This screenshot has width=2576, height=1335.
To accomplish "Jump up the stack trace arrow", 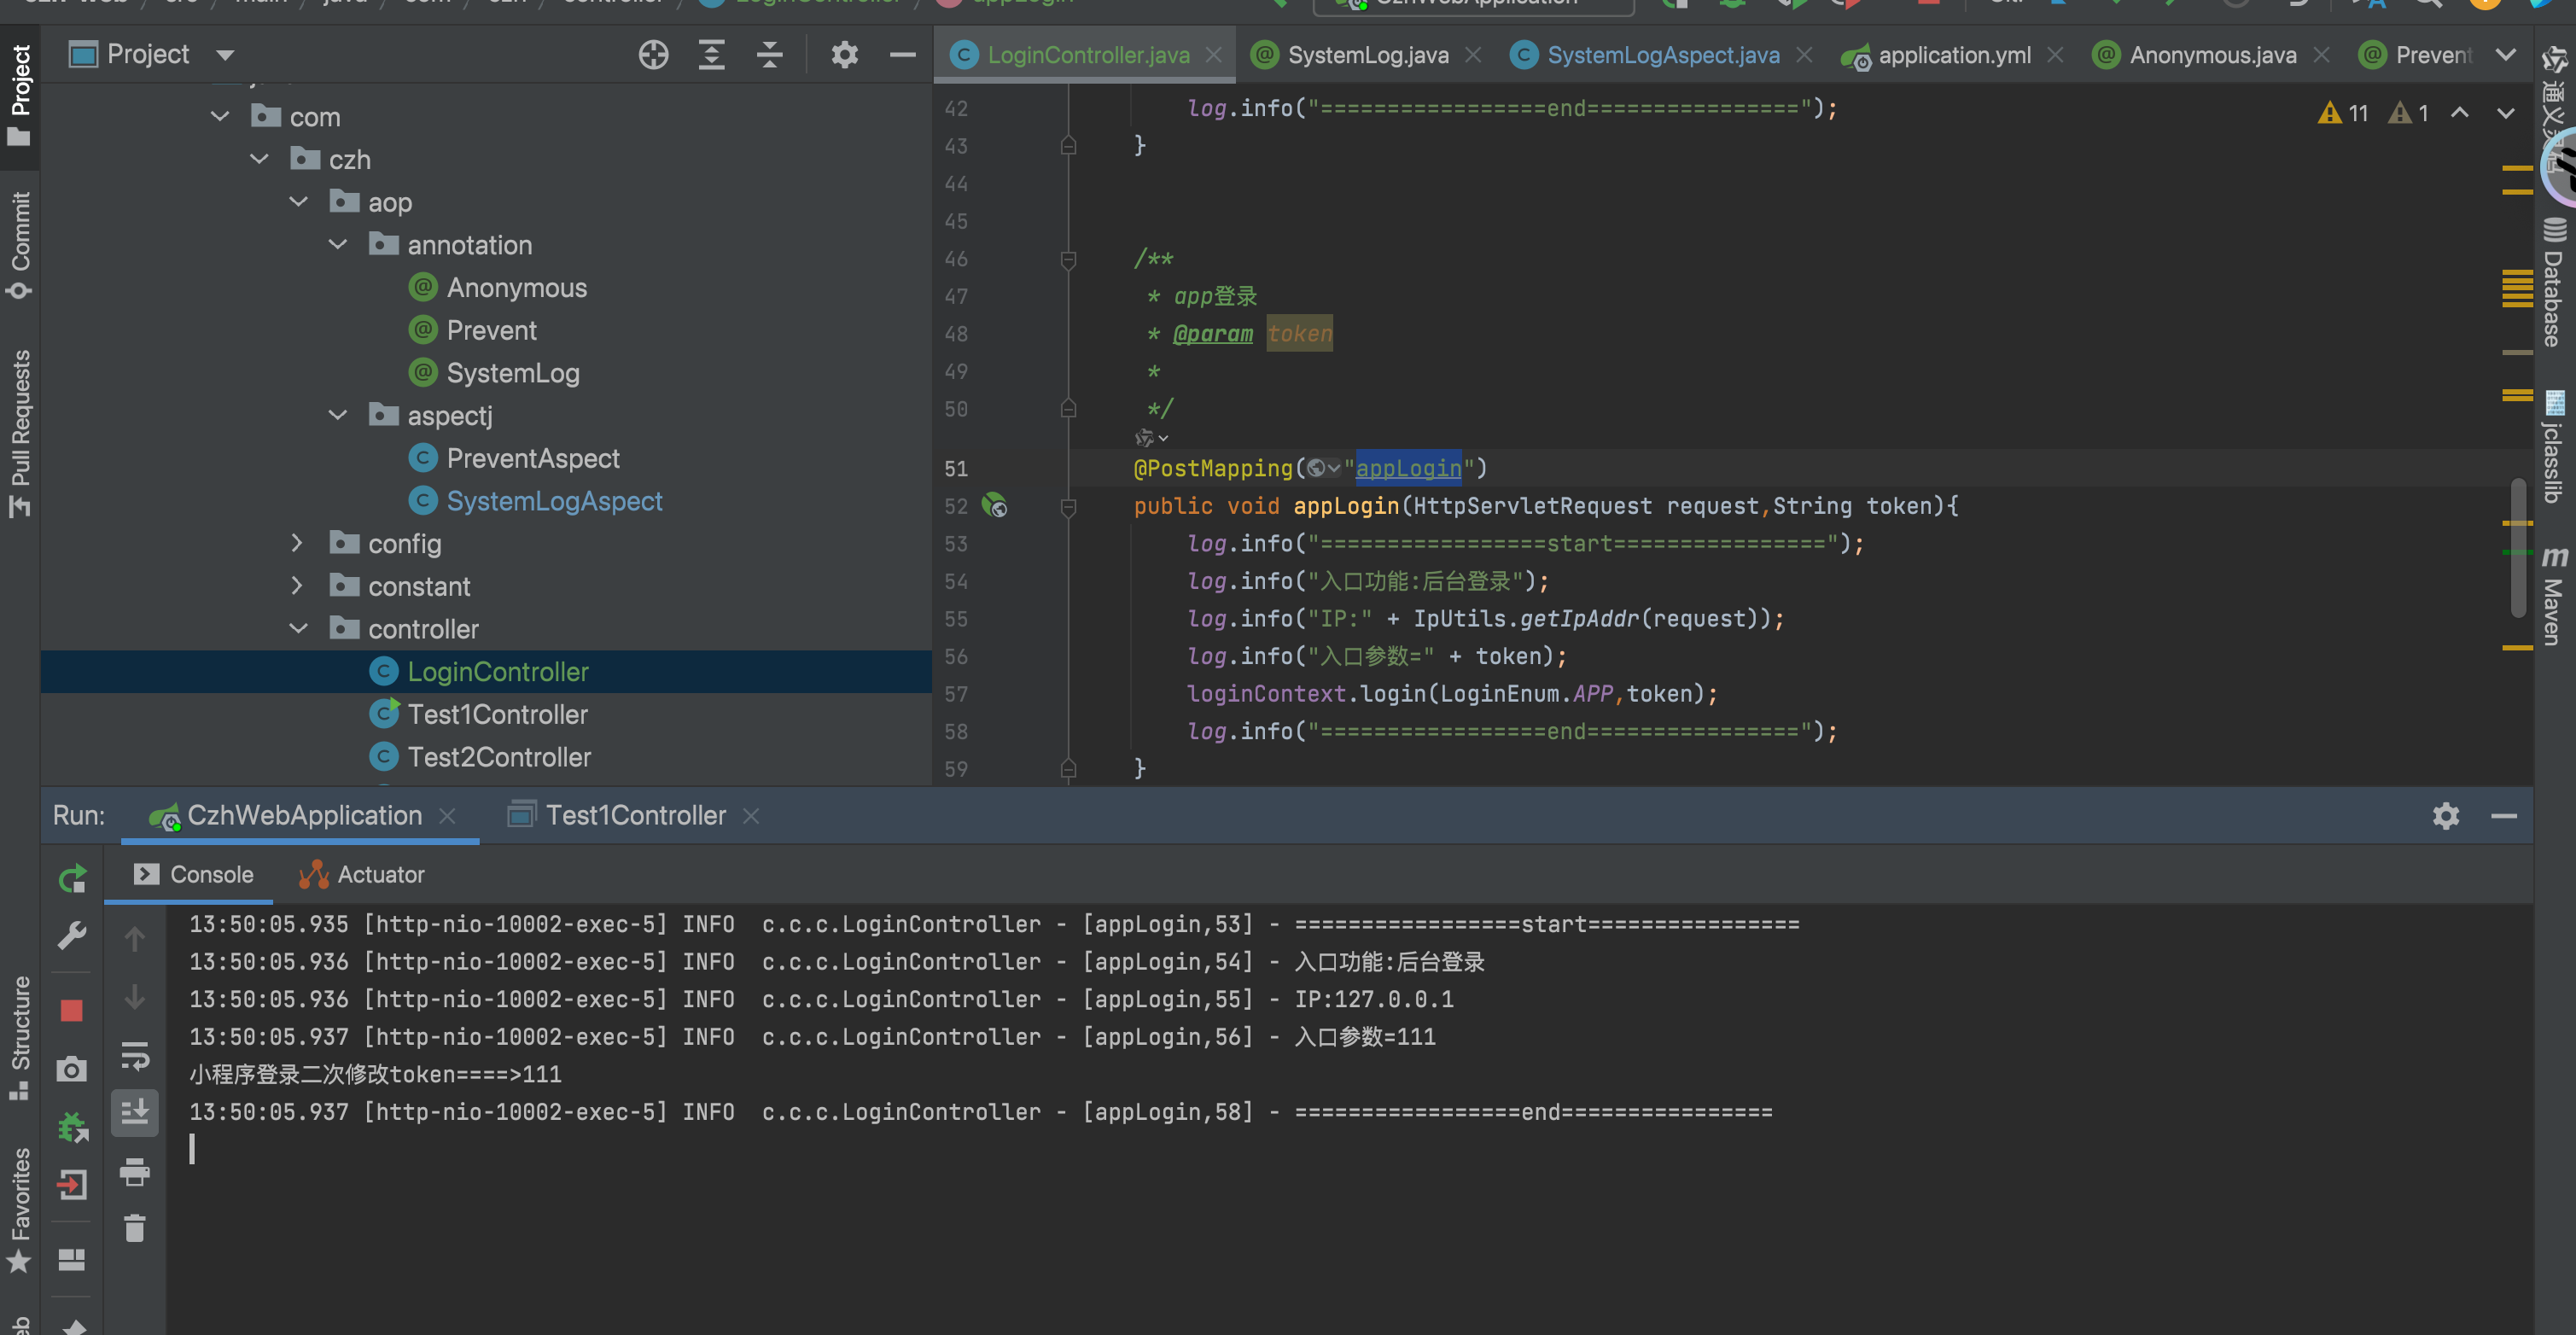I will [135, 938].
